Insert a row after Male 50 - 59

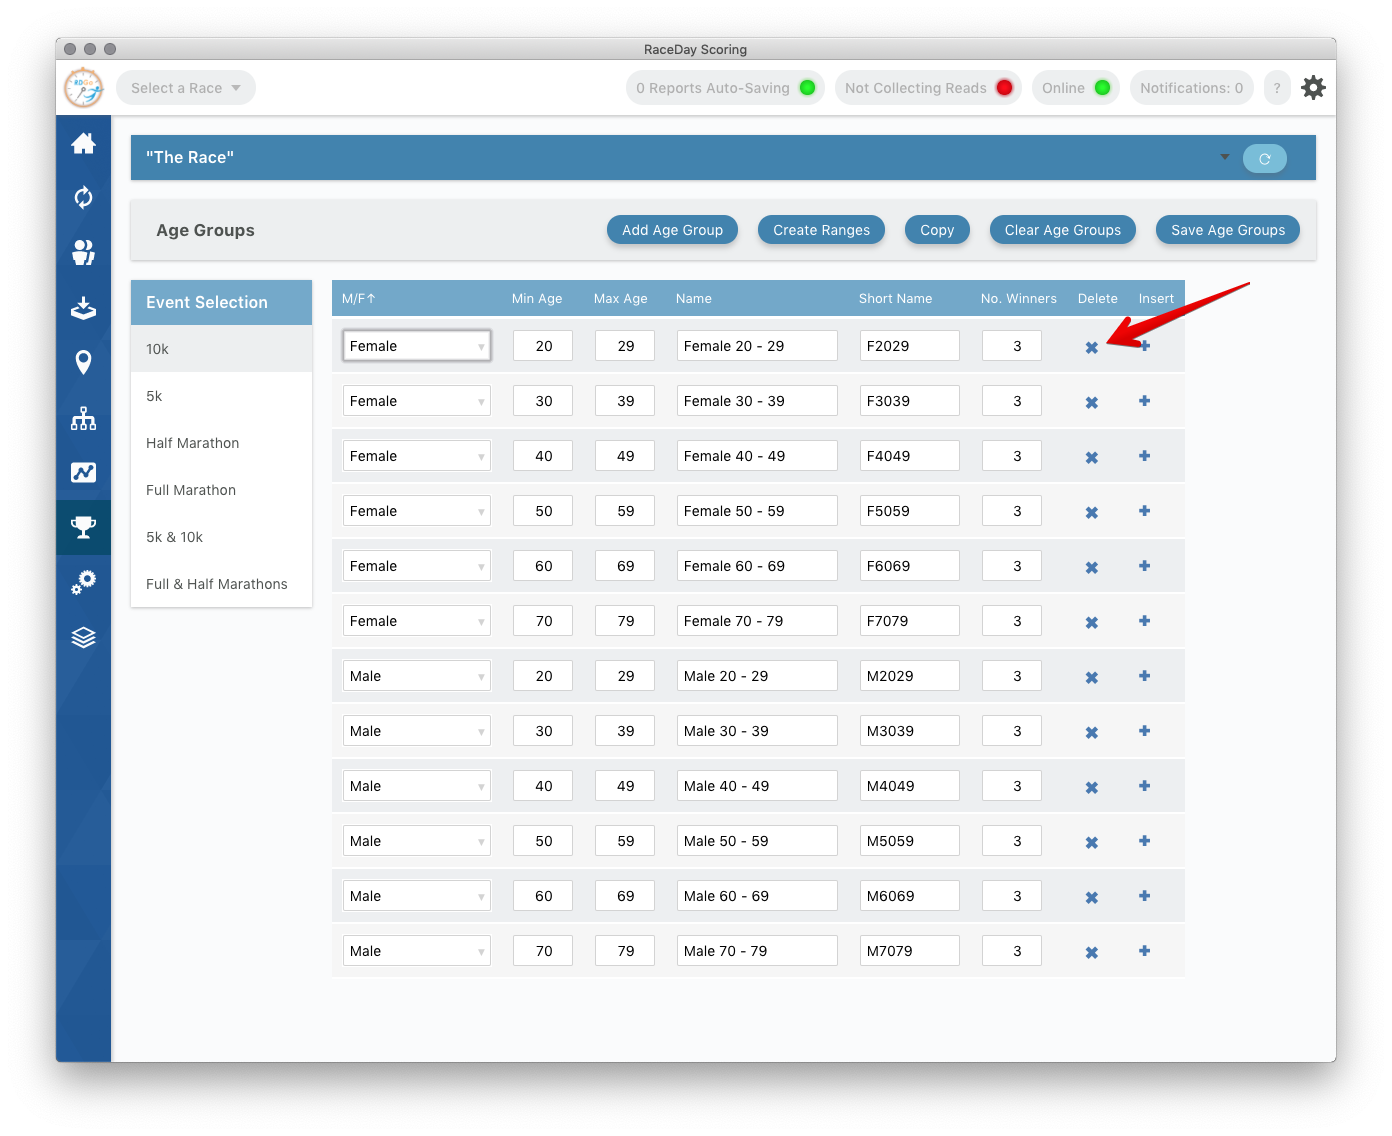point(1144,841)
